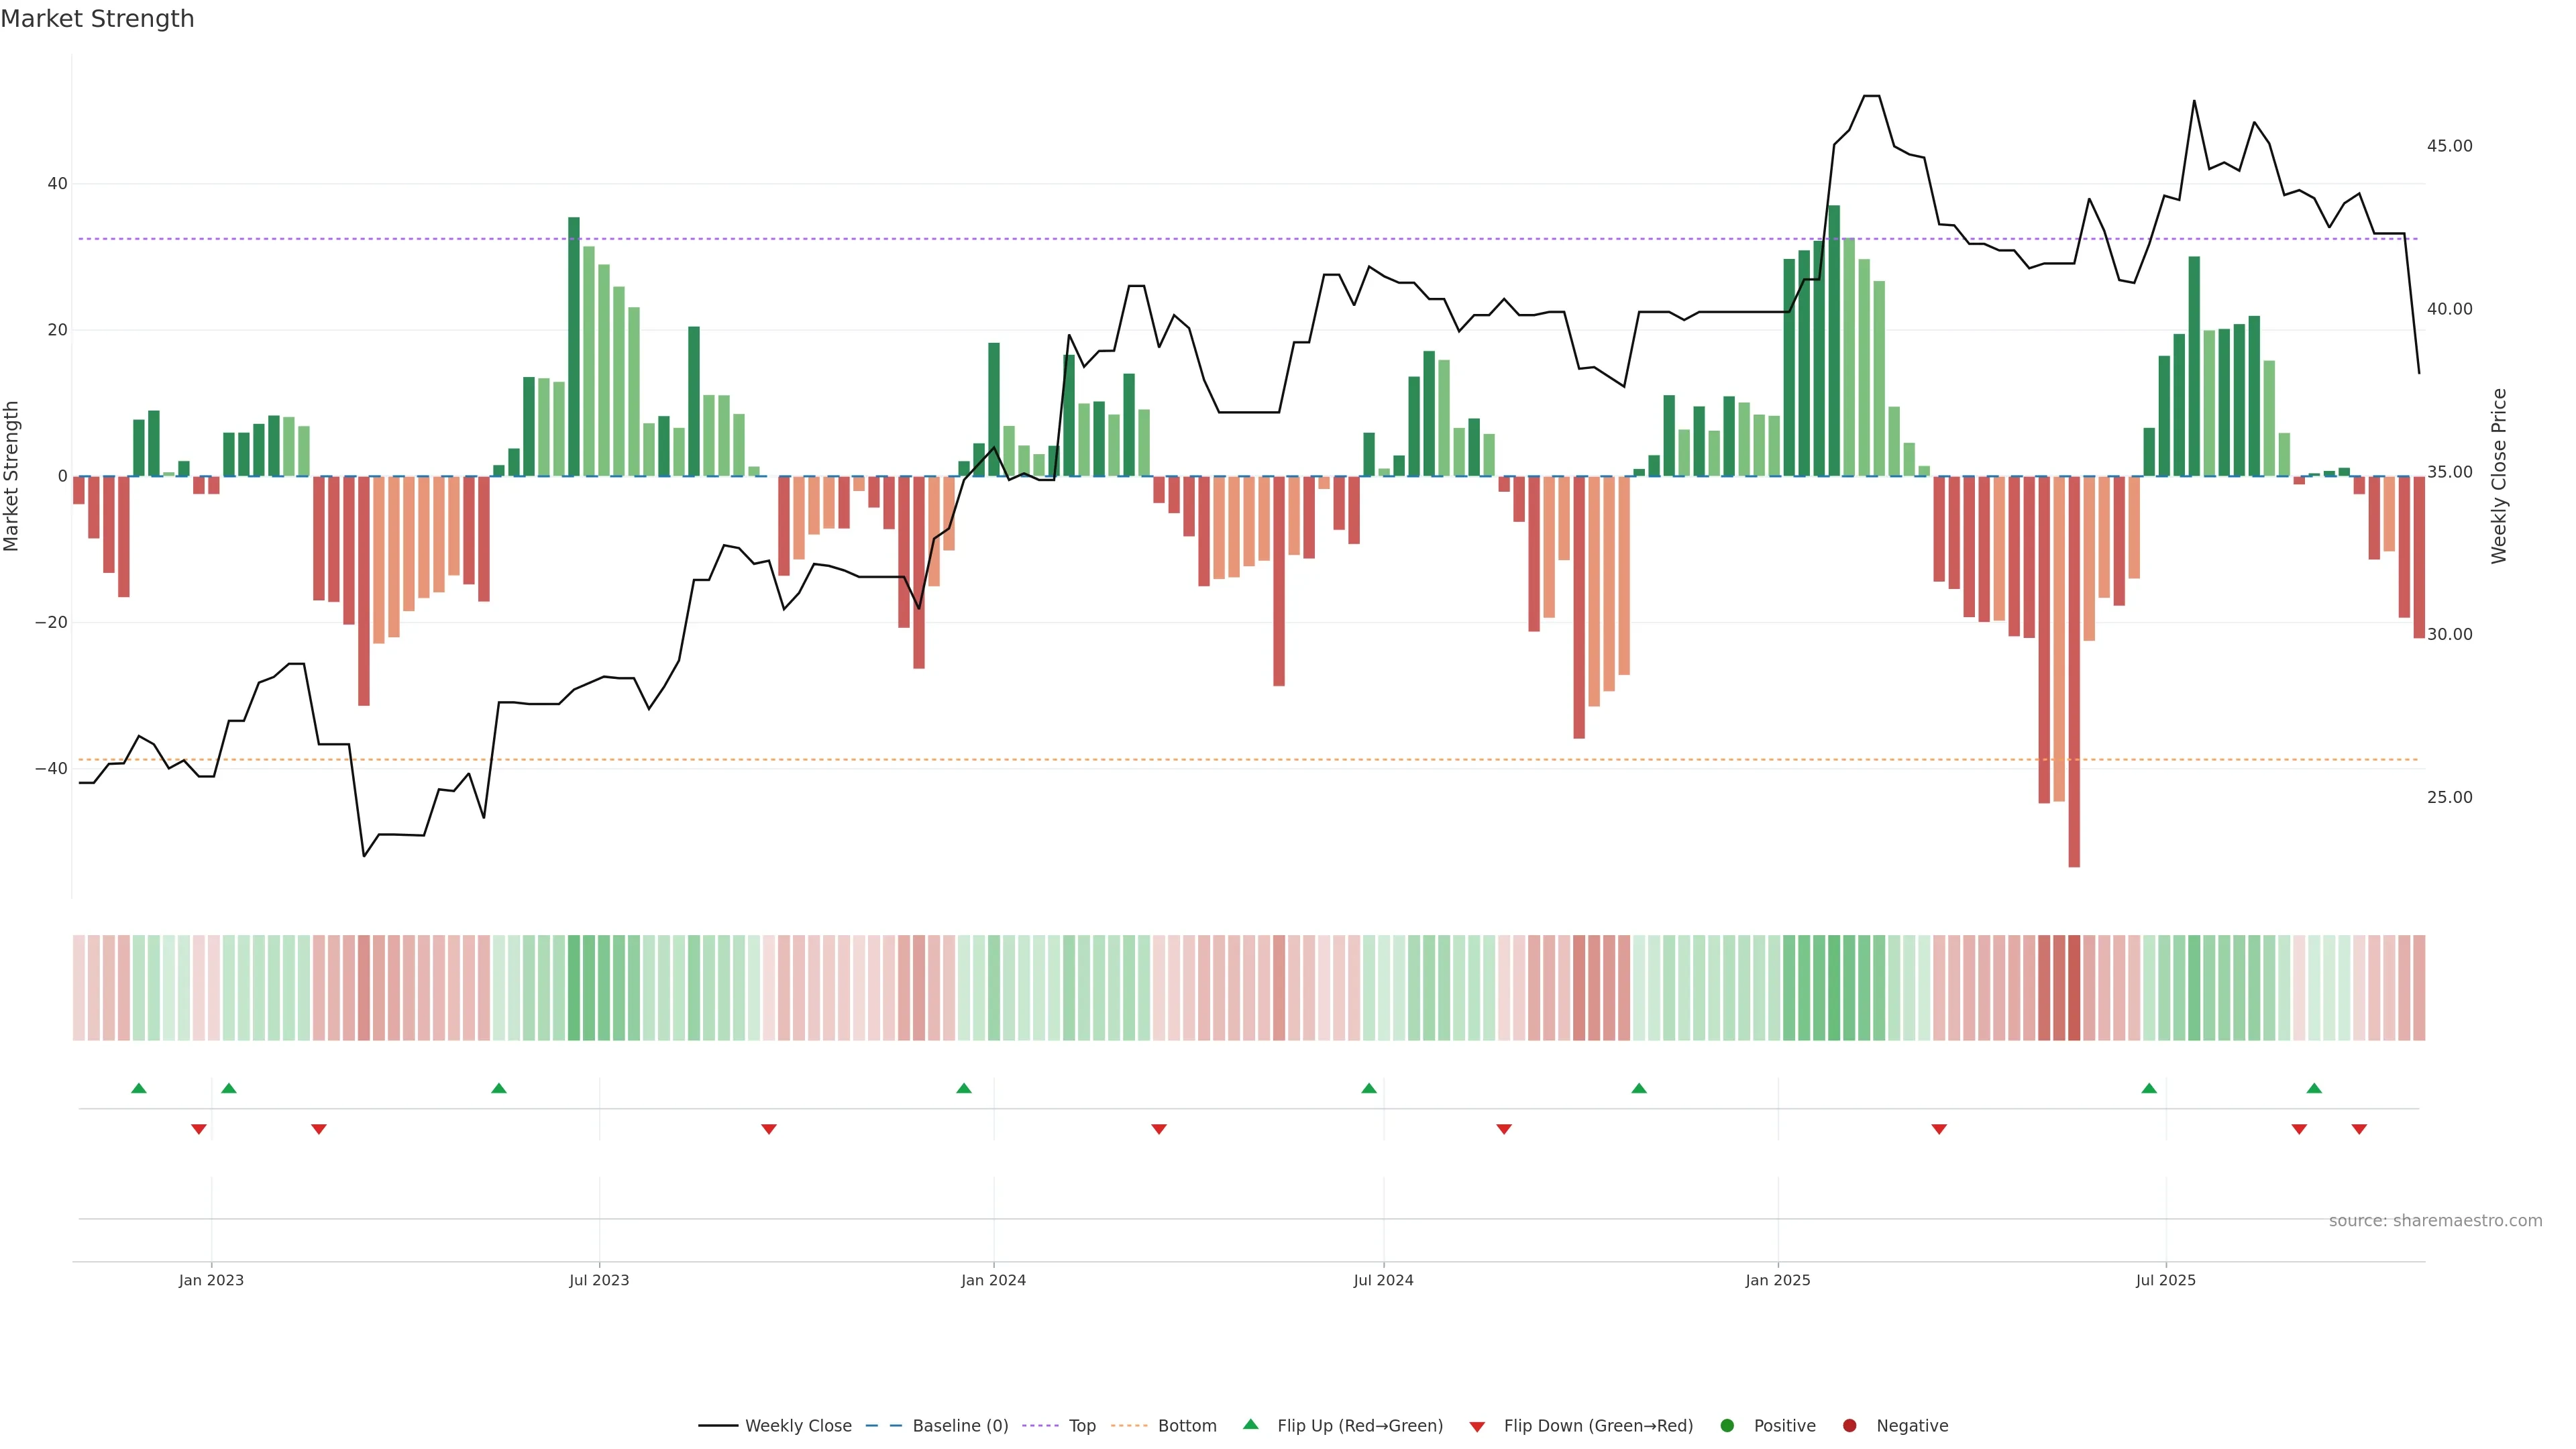Image resolution: width=2576 pixels, height=1449 pixels.
Task: Click the Flip Up green triangle legend icon
Action: point(1250,1425)
